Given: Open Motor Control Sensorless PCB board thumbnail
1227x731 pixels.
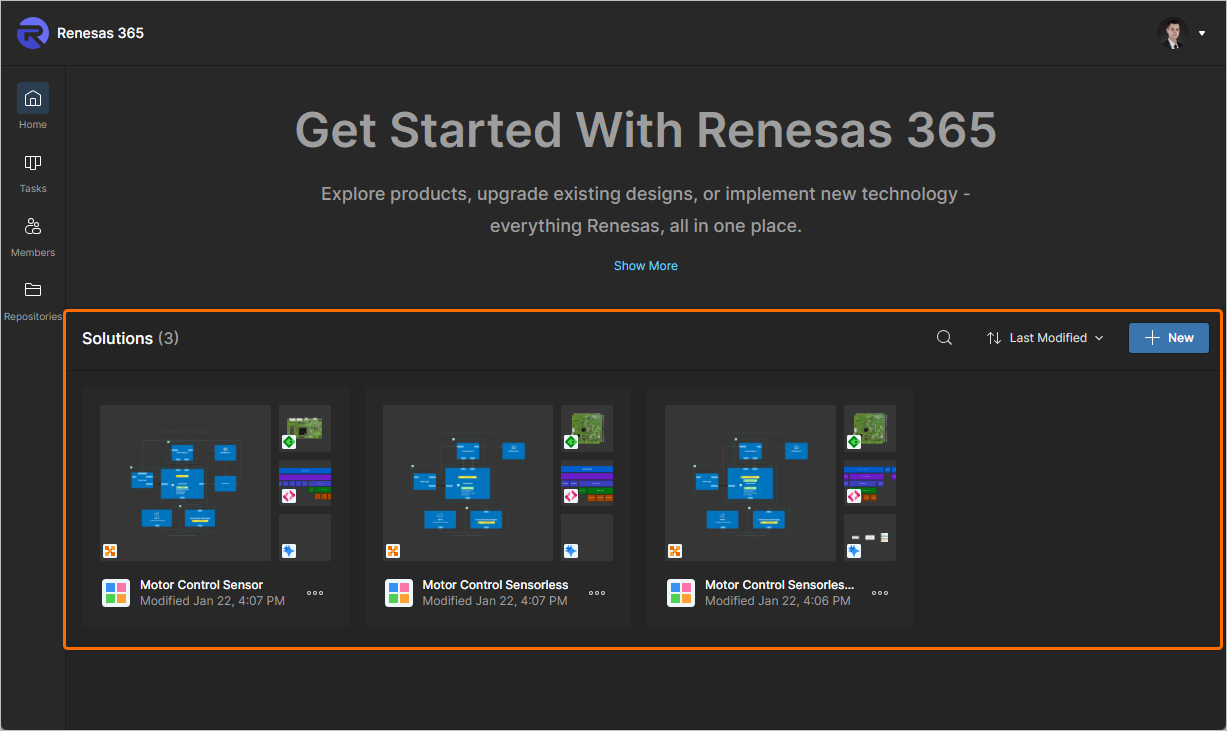Looking at the screenshot, I should pyautogui.click(x=587, y=428).
